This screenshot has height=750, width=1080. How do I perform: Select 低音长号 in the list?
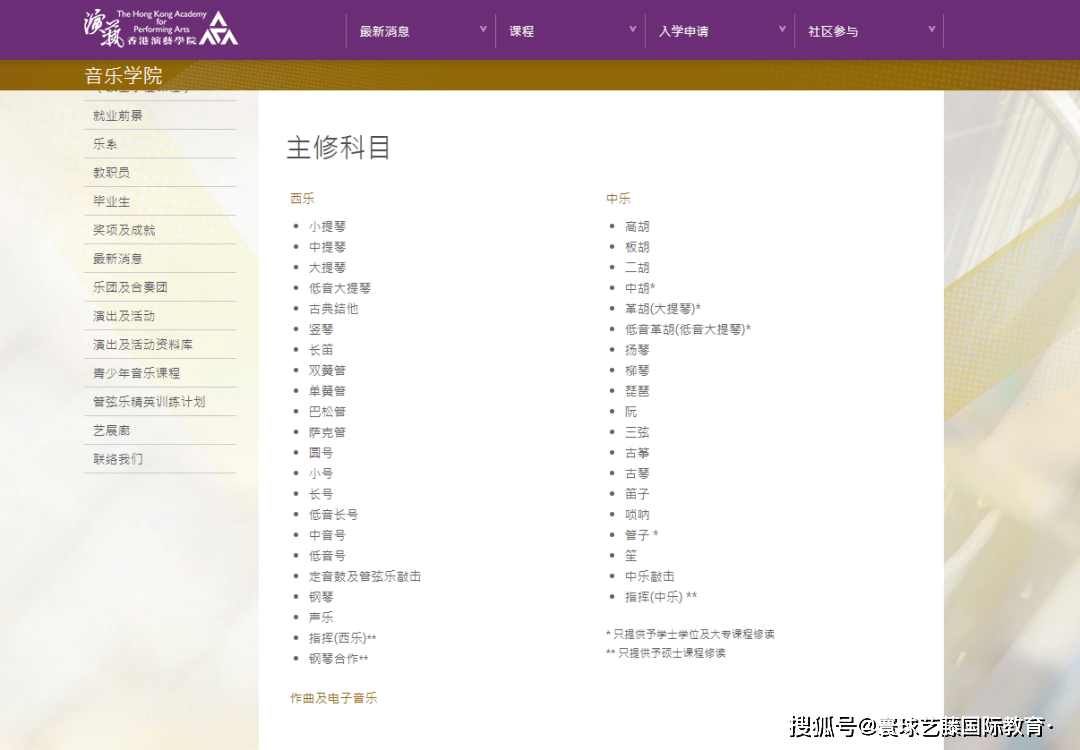pyautogui.click(x=333, y=514)
